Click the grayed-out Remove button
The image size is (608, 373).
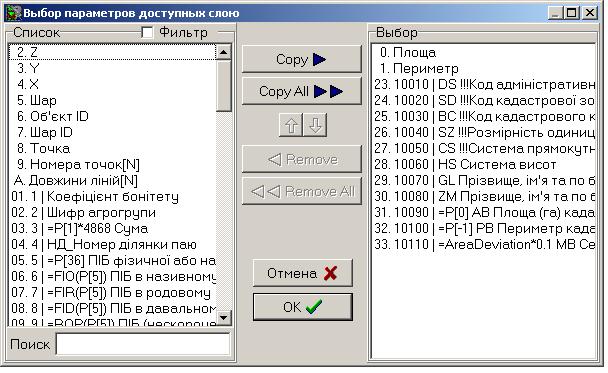(x=301, y=159)
